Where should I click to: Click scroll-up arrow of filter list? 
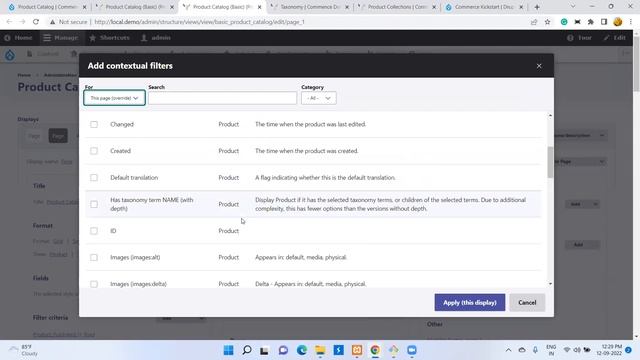coord(550,116)
